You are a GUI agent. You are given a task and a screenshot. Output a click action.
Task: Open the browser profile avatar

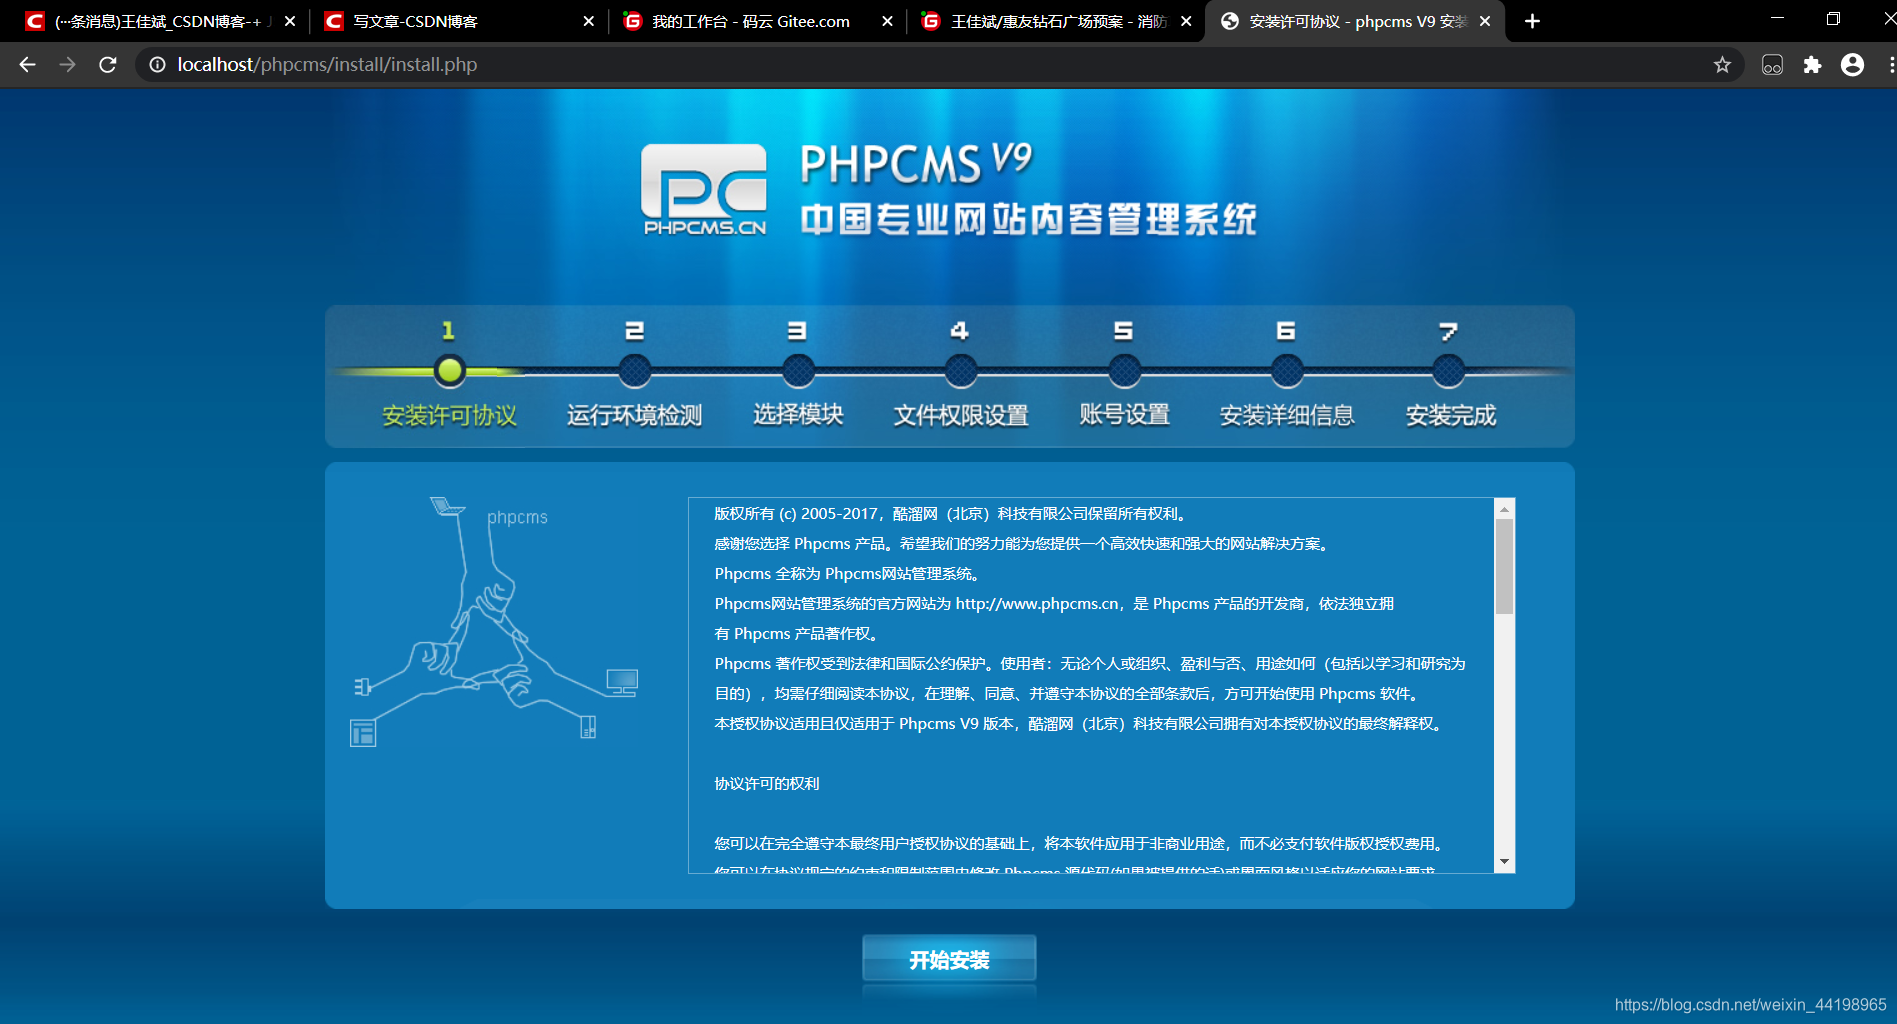[1852, 65]
